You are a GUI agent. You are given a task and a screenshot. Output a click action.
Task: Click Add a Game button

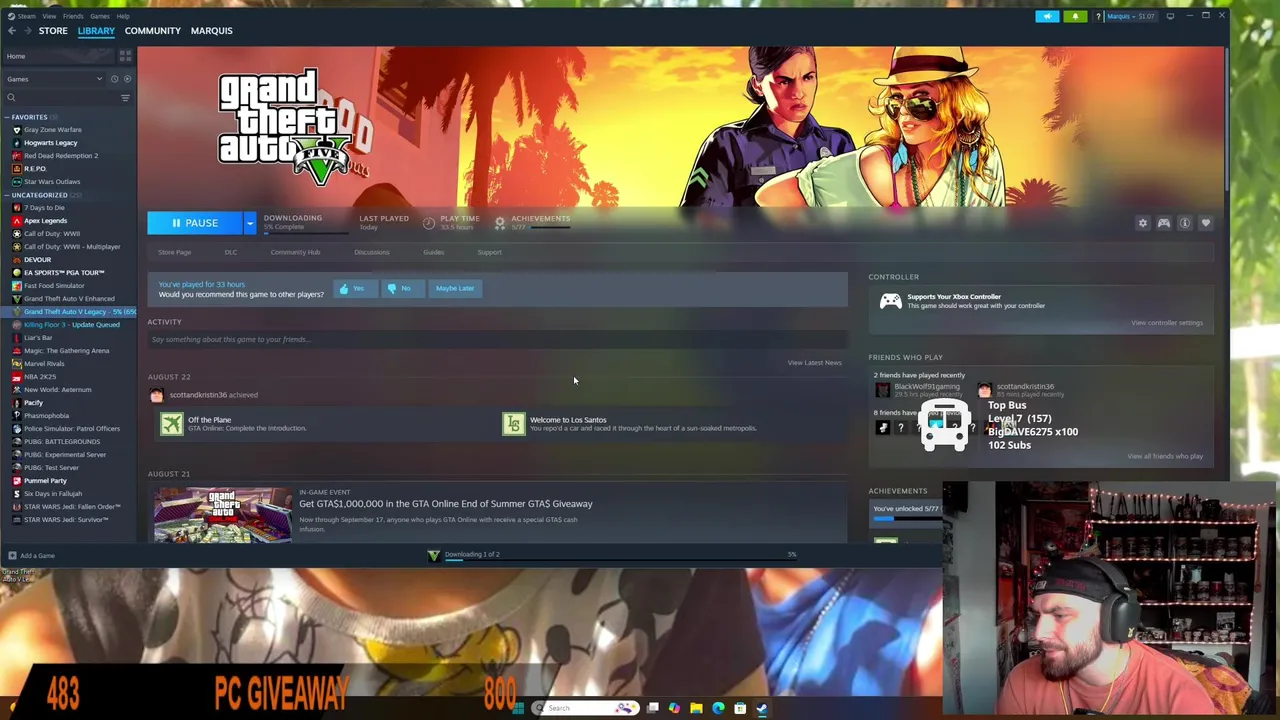[x=31, y=556]
